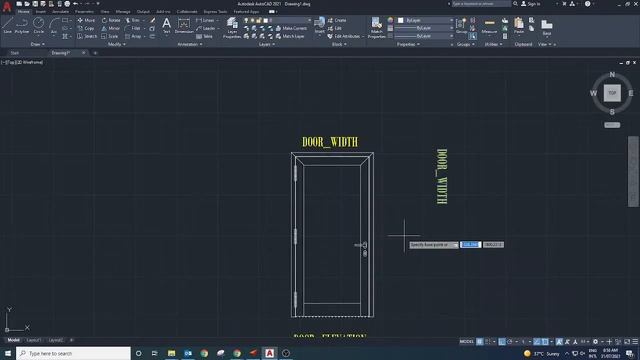Switch to the Annotate ribbon tab

tap(60, 12)
